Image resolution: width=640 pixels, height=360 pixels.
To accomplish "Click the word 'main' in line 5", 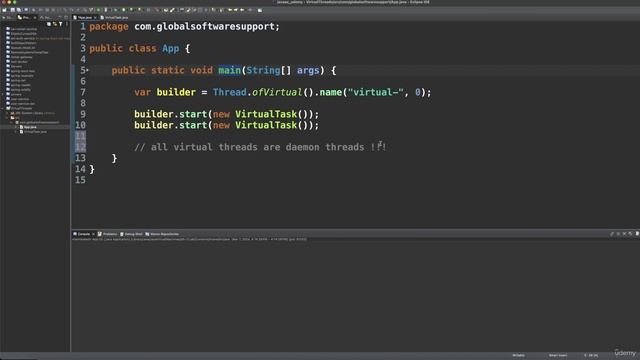I will pyautogui.click(x=229, y=70).
